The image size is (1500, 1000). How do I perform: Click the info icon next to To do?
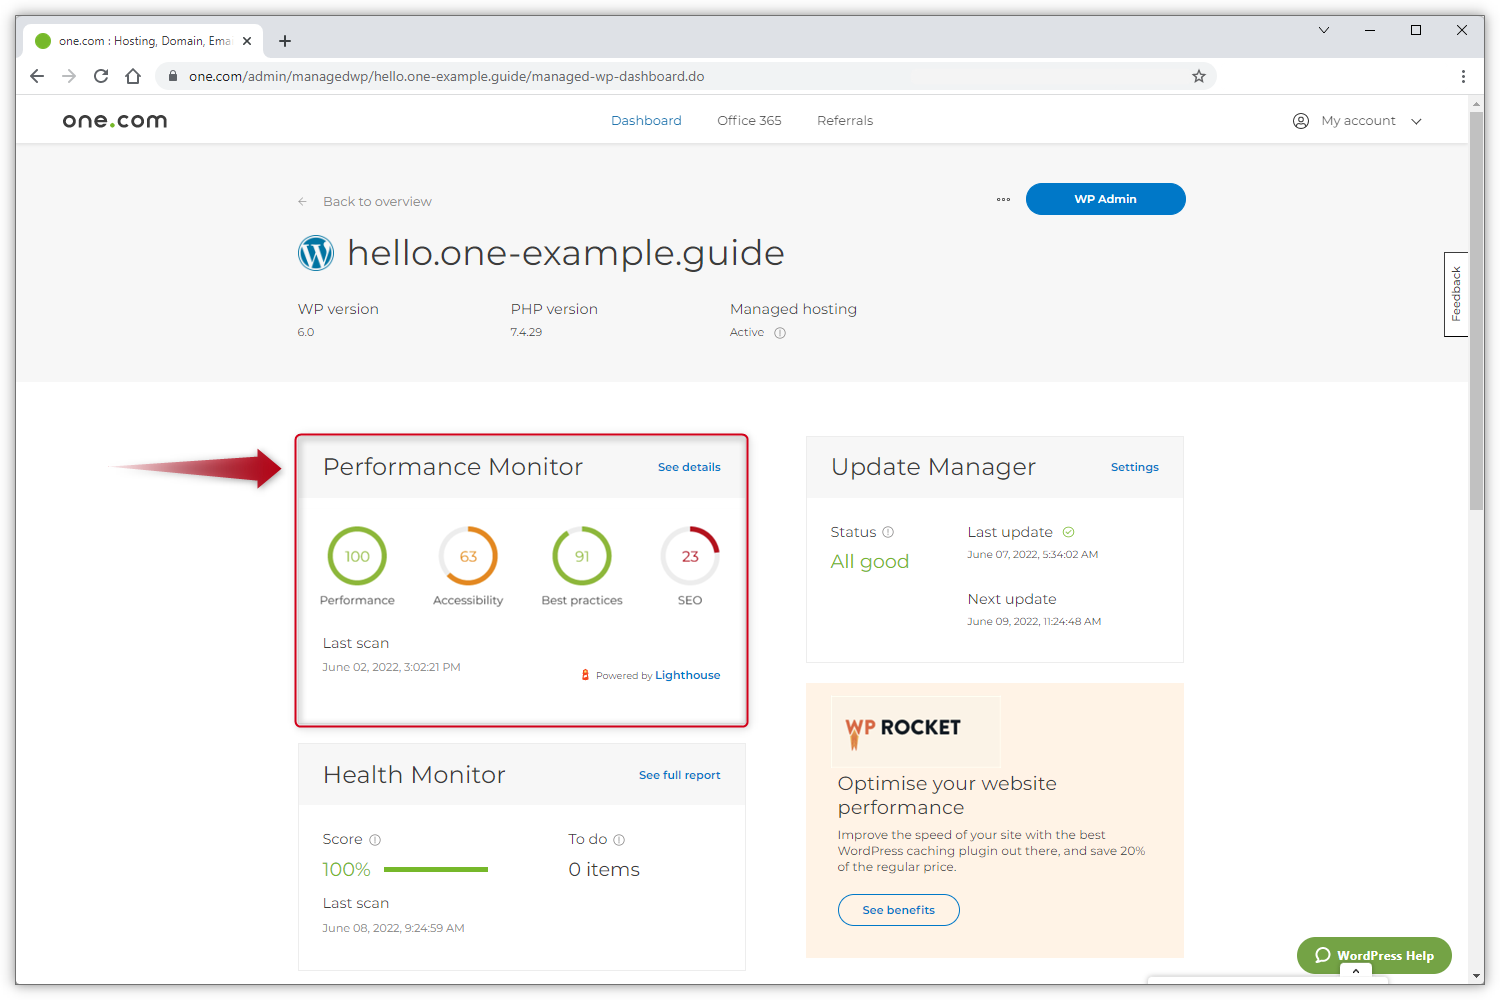coord(618,839)
